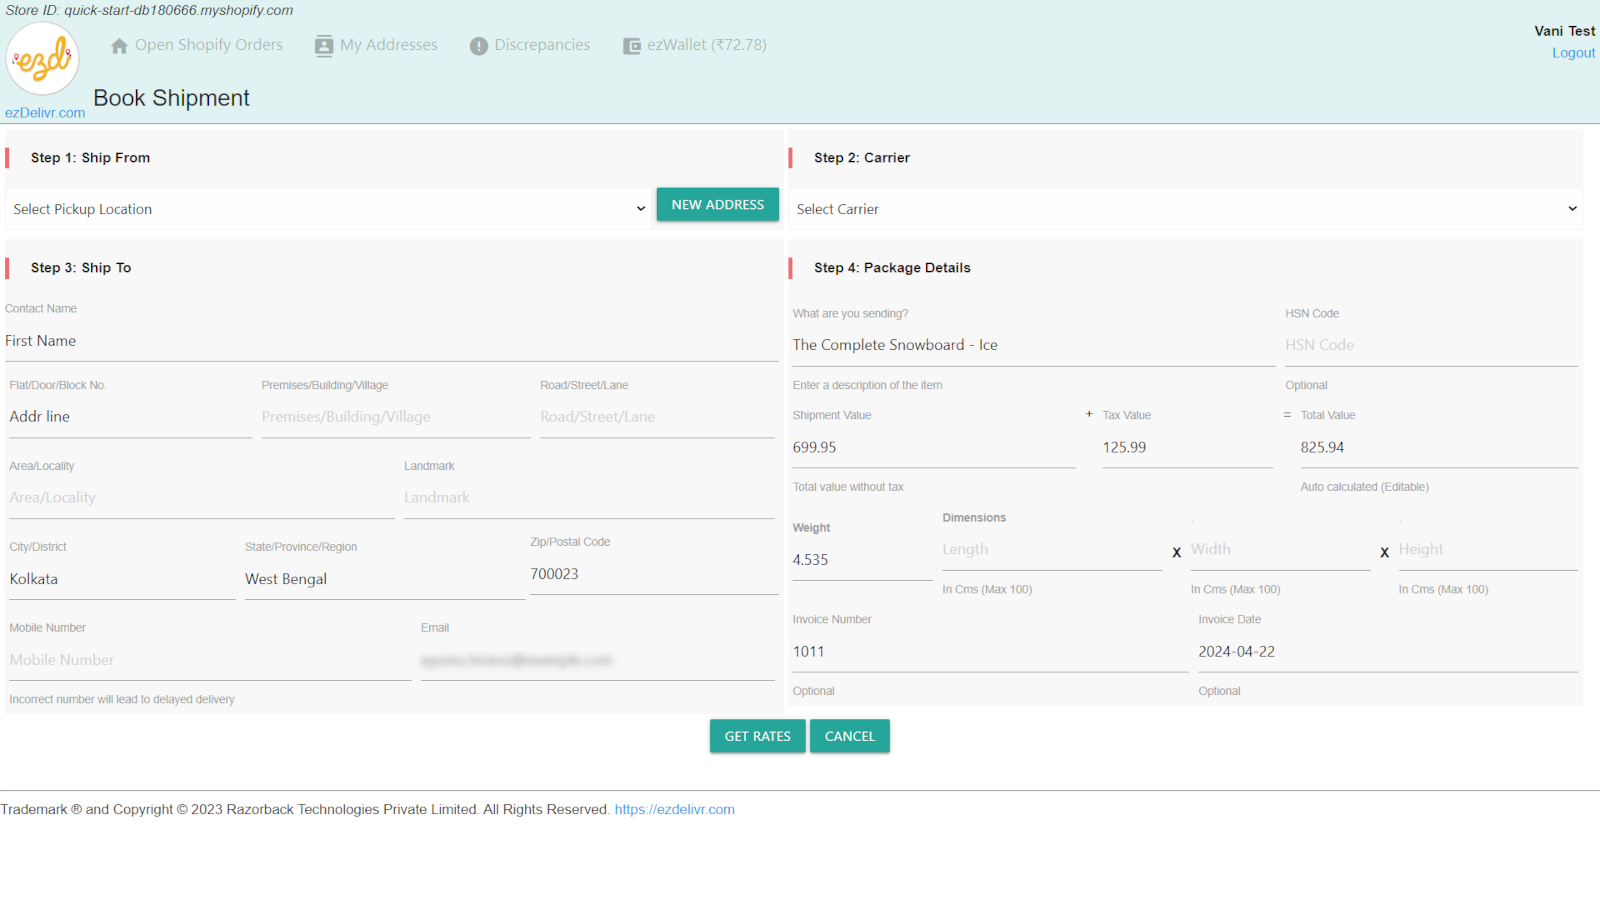Click the Length dimension field
The height and width of the screenshot is (900, 1600).
click(1051, 550)
